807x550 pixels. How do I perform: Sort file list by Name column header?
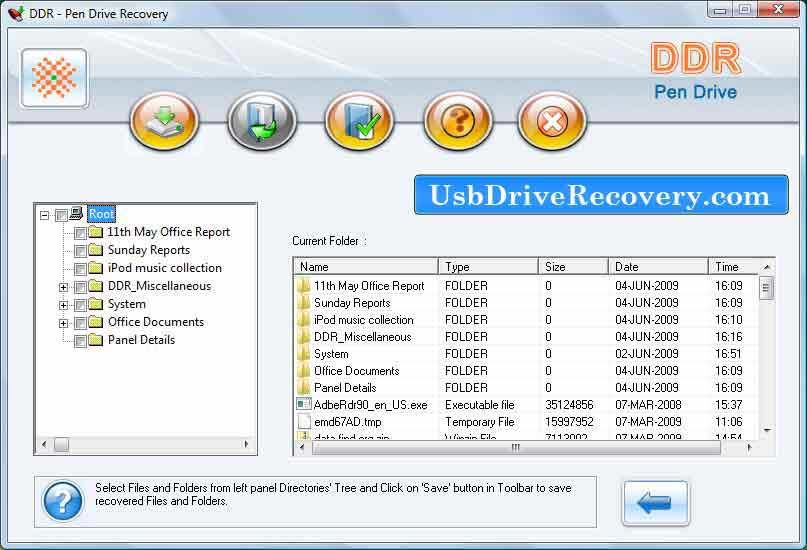(366, 267)
